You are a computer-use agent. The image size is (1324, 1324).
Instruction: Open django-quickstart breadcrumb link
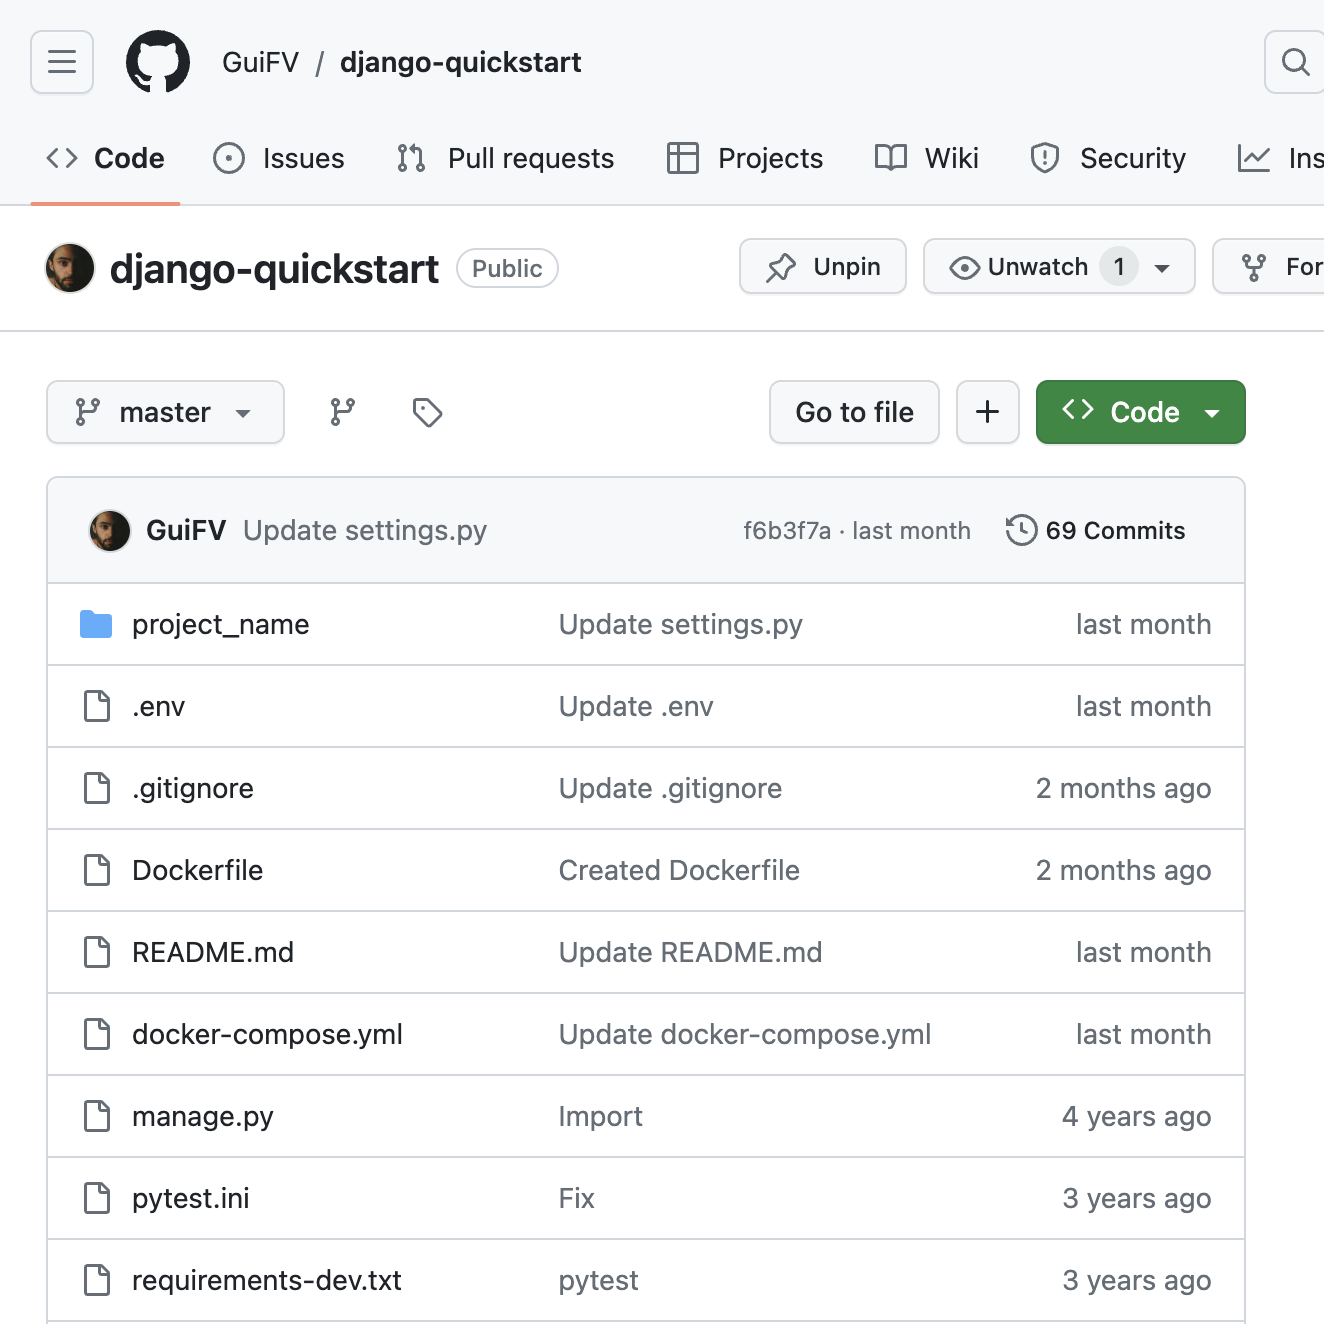[x=461, y=62]
